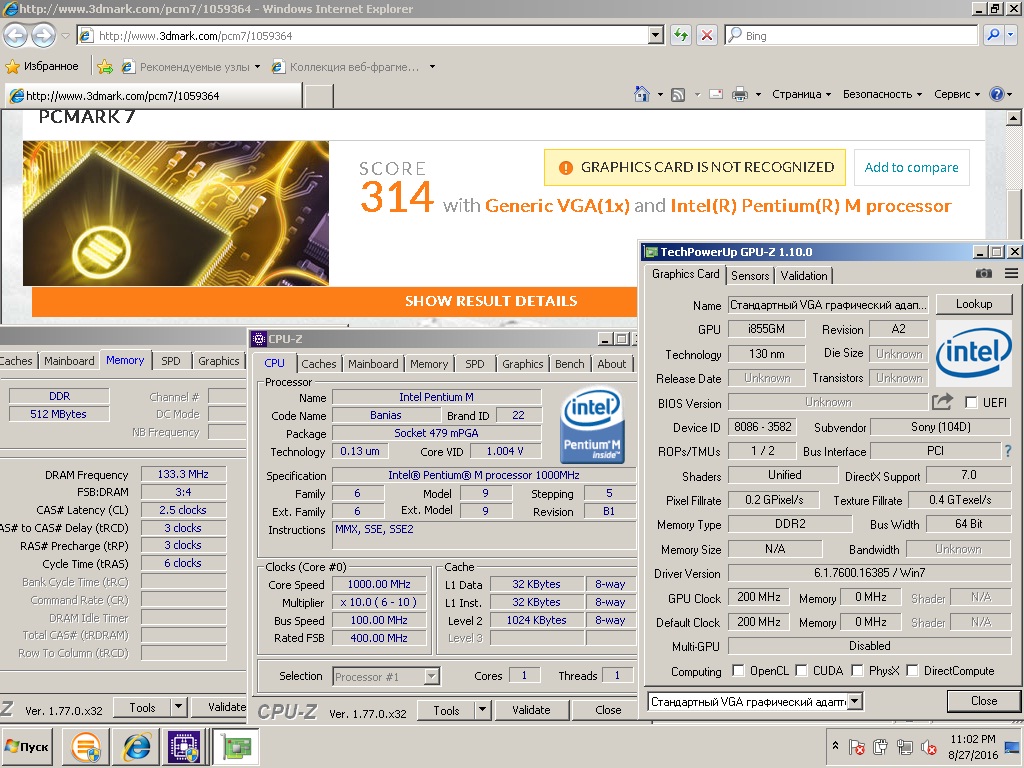
Task: Open the Безопасность menu dropdown
Action: point(882,94)
